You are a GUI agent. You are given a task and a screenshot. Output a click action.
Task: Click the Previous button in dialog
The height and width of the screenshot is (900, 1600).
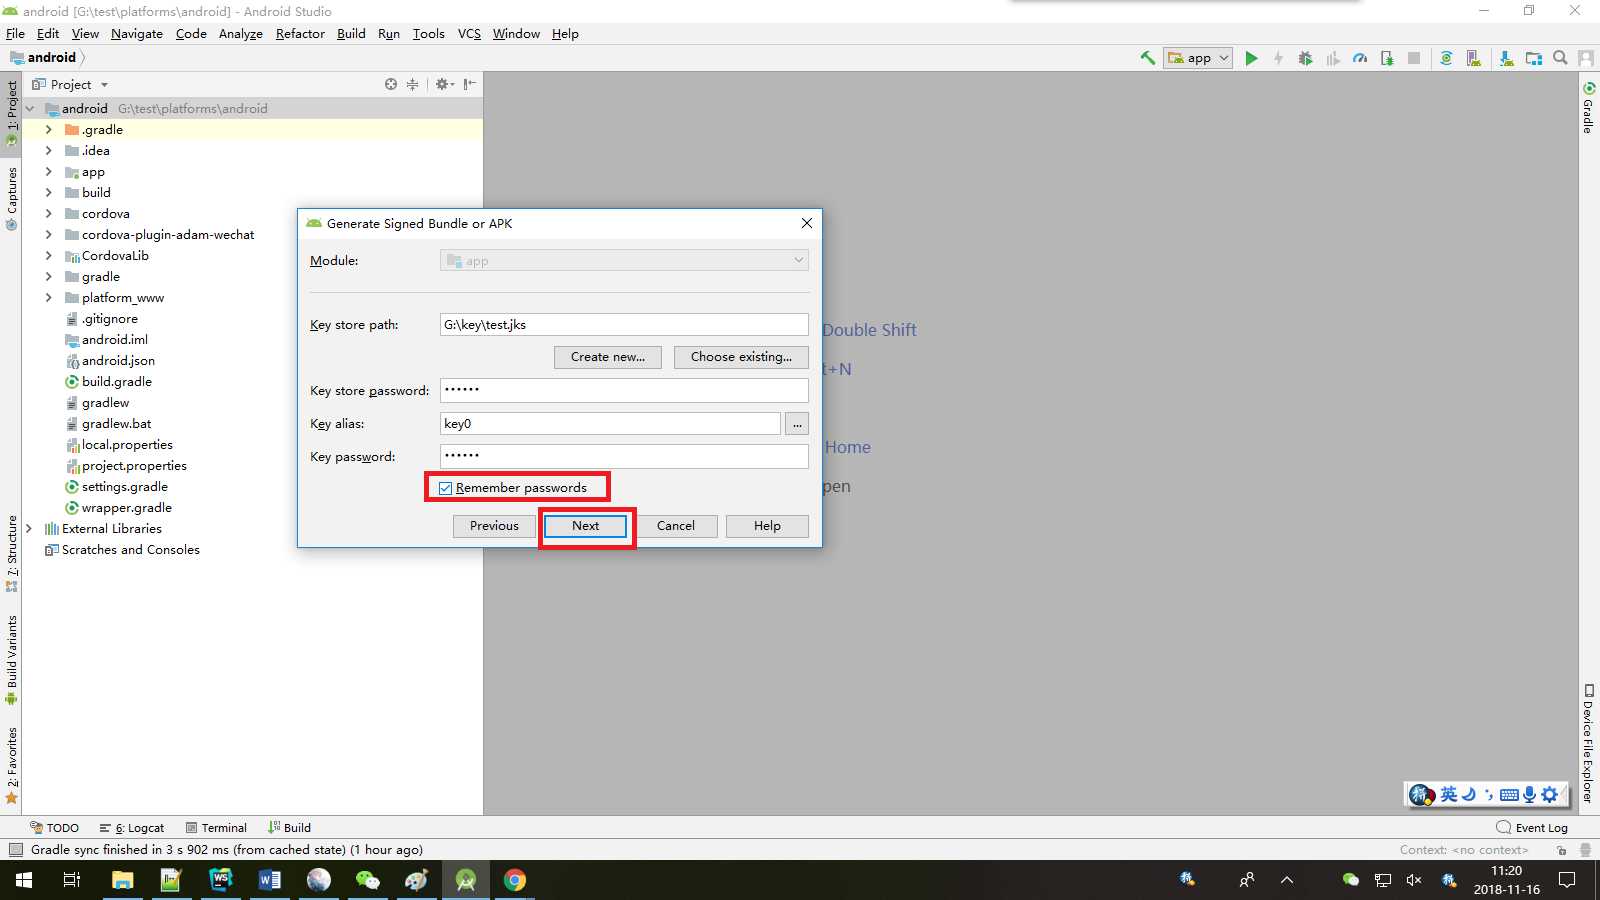pyautogui.click(x=495, y=526)
